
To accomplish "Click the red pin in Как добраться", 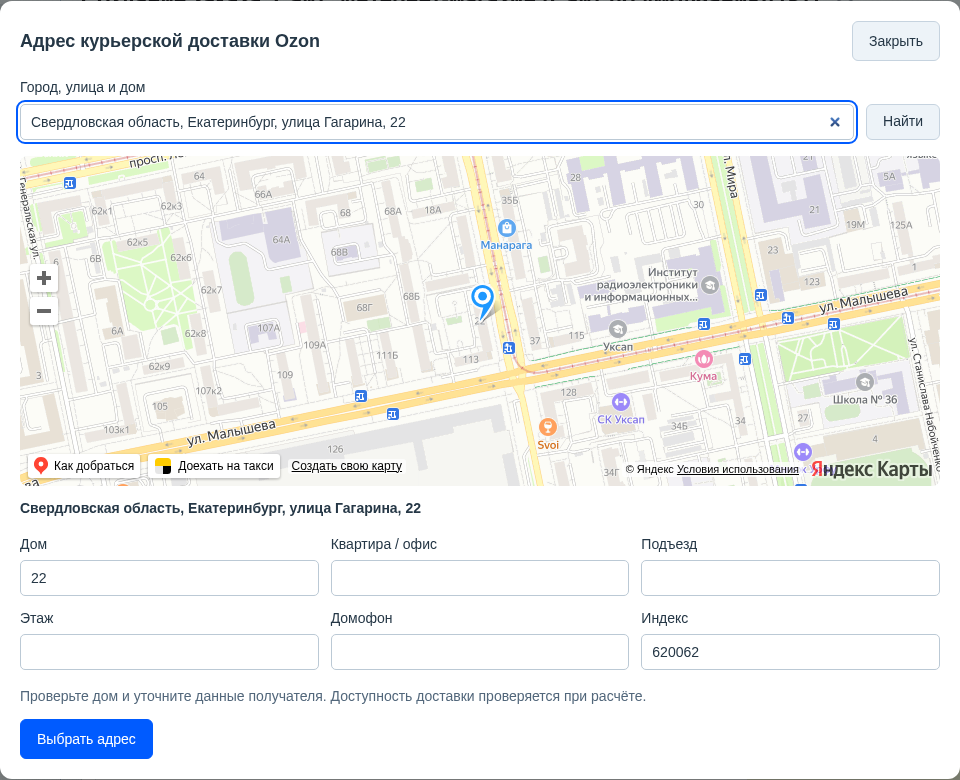I will [41, 466].
